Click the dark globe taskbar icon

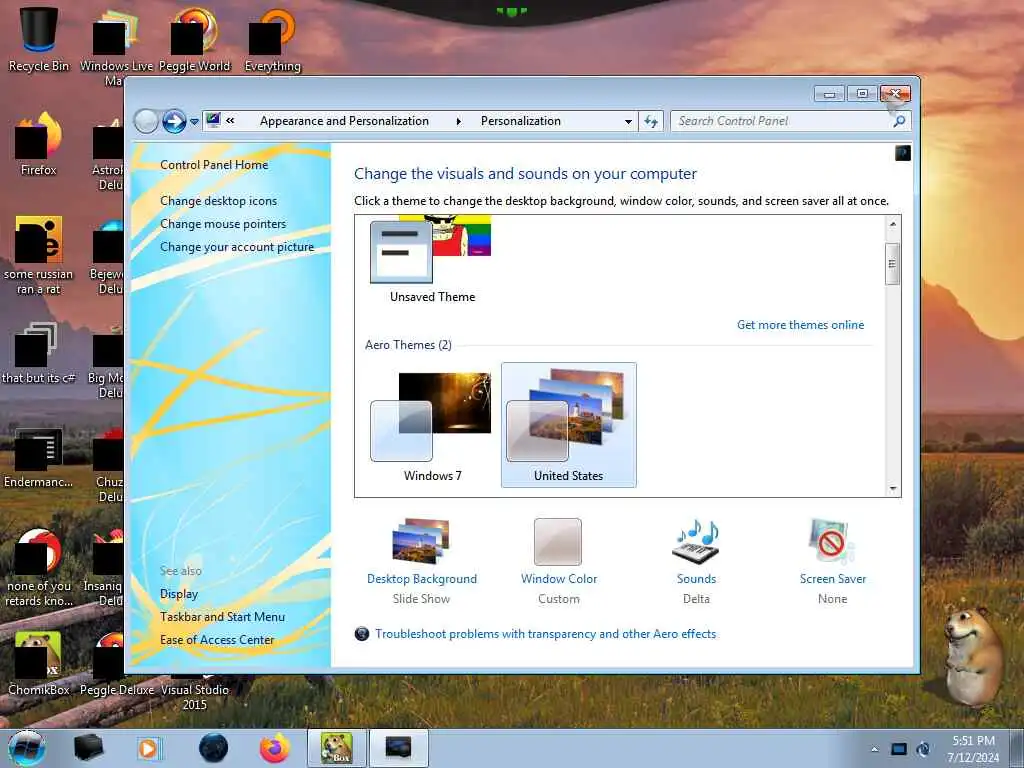point(213,748)
